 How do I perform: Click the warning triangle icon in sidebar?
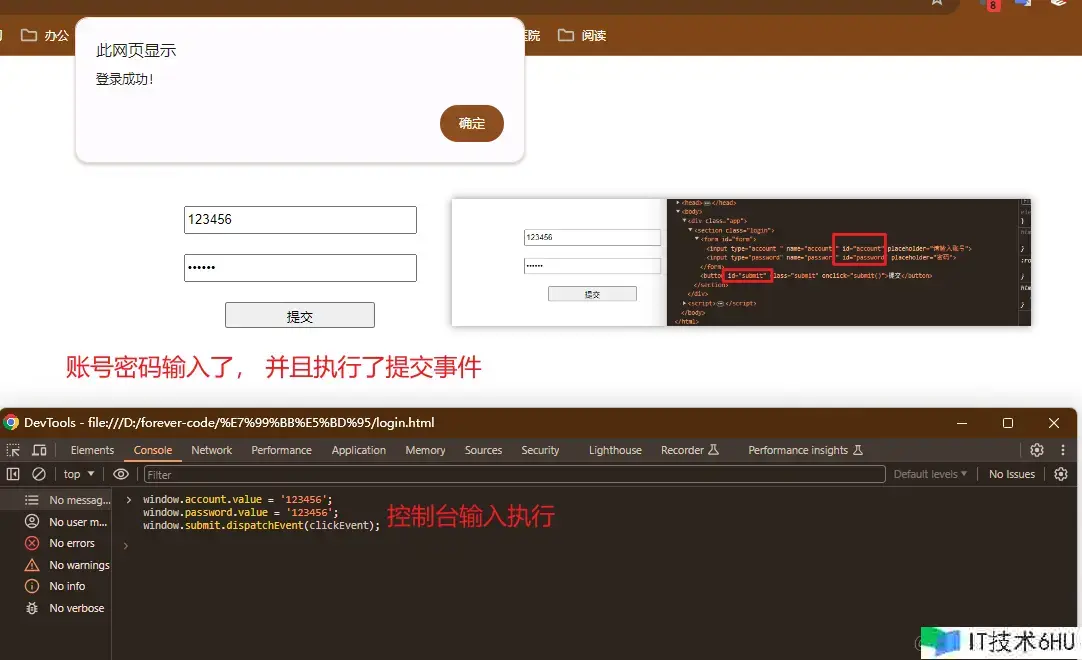tap(32, 565)
